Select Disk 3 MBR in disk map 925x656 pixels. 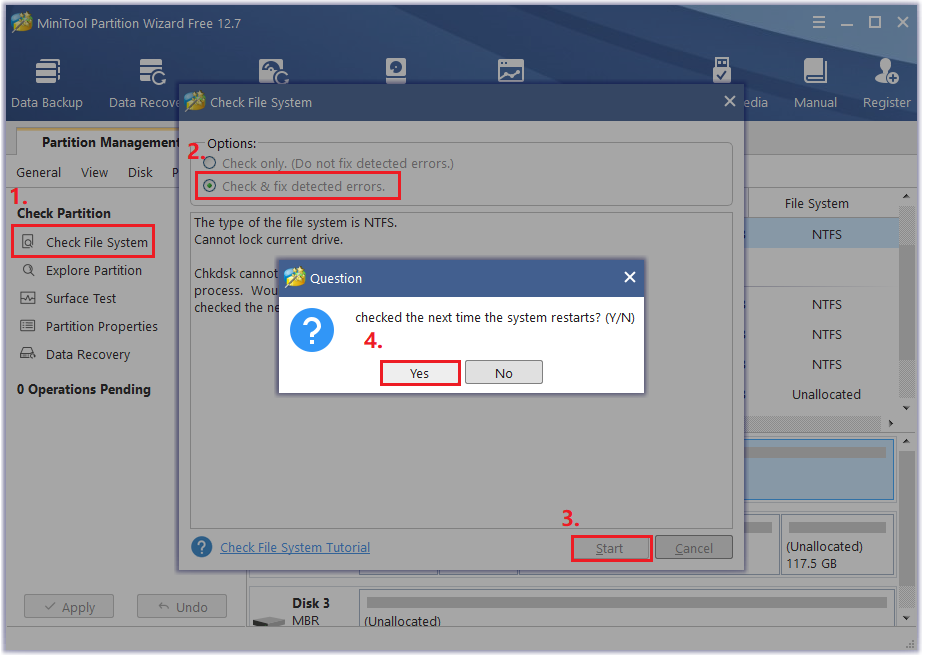303,608
